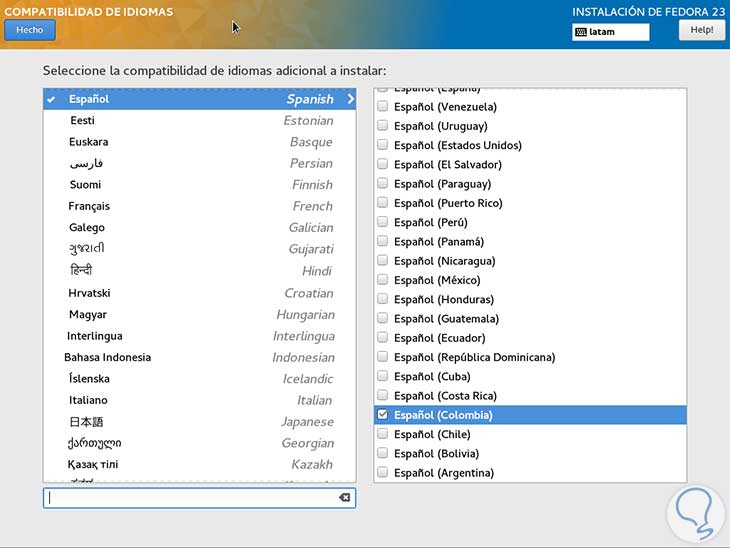This screenshot has height=548, width=730.
Task: Enable Español (Estados Unidos) locale
Action: [382, 145]
